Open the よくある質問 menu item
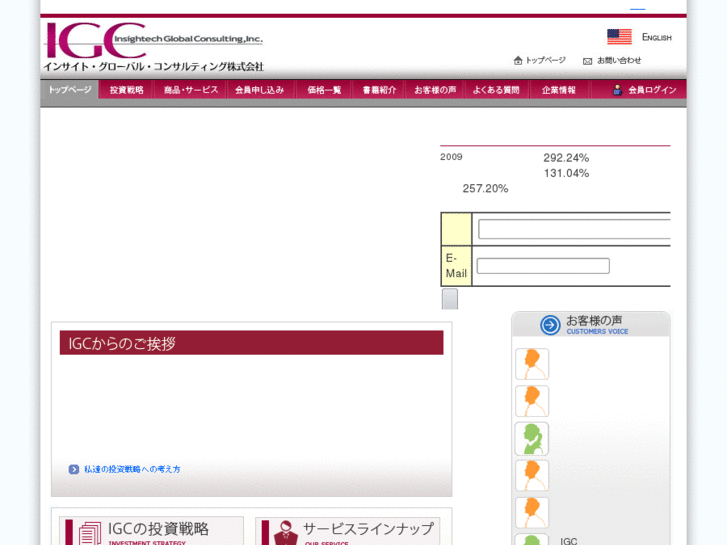The width and height of the screenshot is (727, 545). tap(496, 90)
